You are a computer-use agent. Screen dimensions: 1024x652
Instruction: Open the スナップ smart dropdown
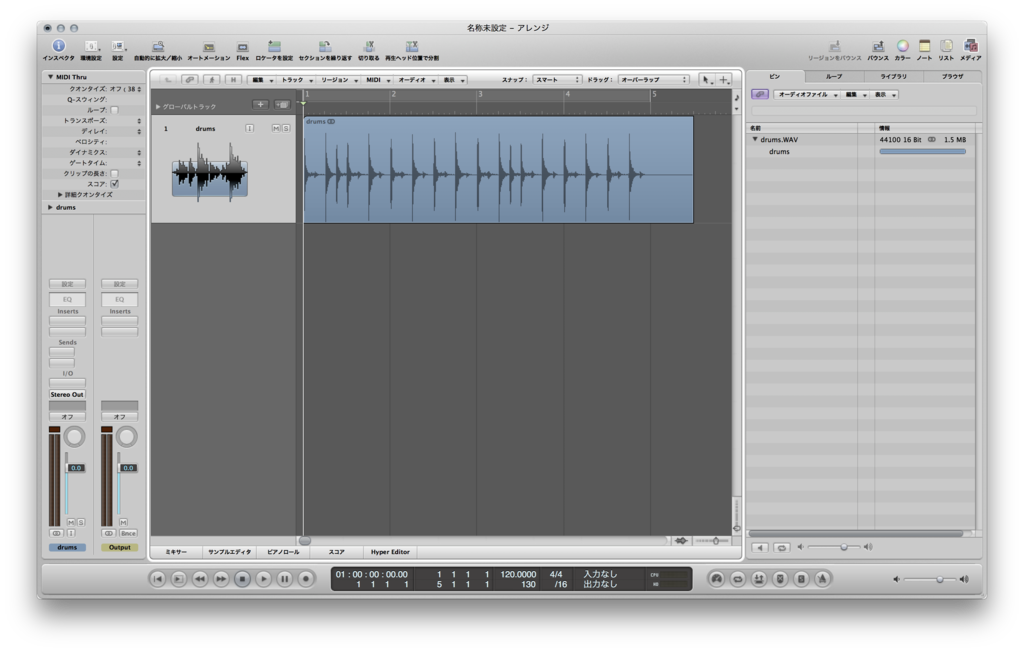pos(557,80)
